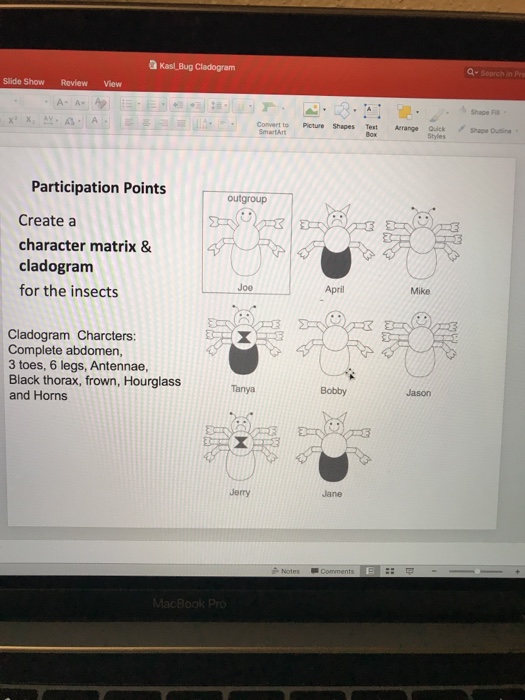Apply font color with the A button
The image size is (525, 700).
pyautogui.click(x=95, y=121)
